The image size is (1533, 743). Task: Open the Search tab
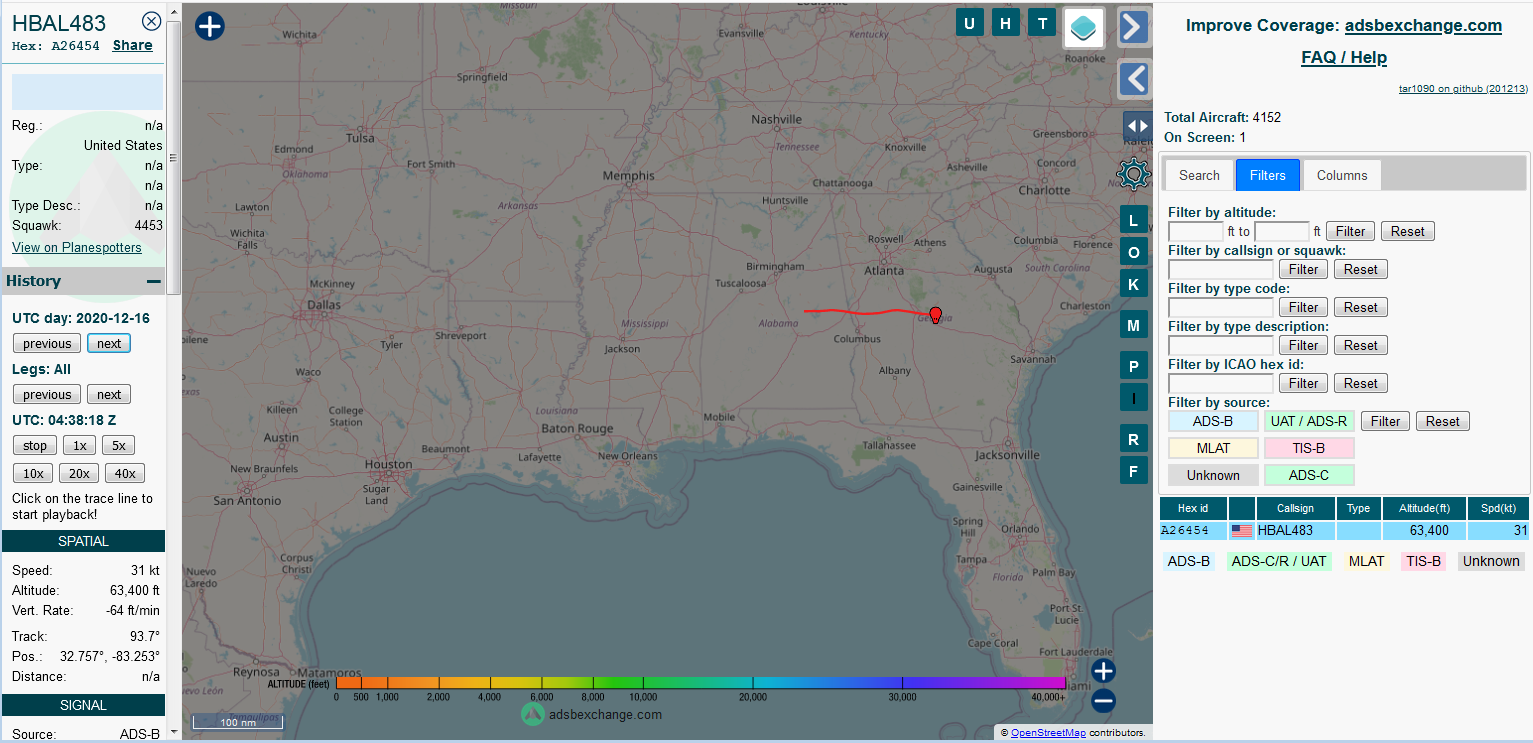pyautogui.click(x=1199, y=175)
